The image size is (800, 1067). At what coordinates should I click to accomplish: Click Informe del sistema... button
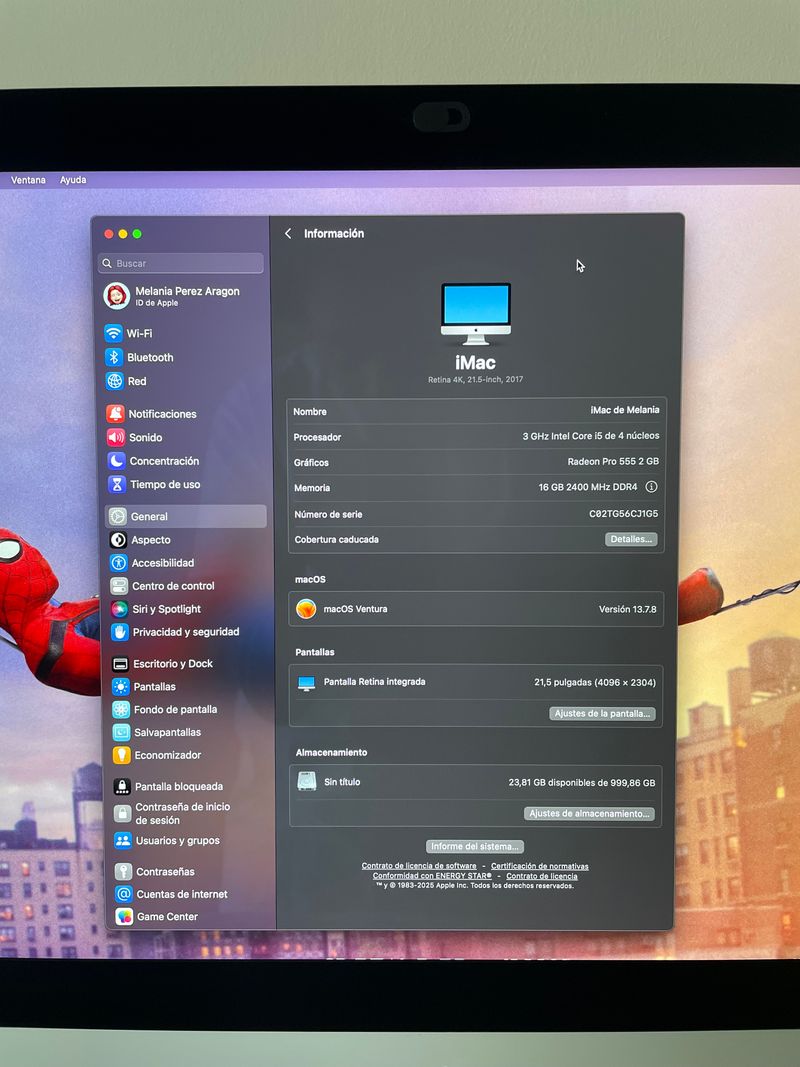pyautogui.click(x=475, y=846)
